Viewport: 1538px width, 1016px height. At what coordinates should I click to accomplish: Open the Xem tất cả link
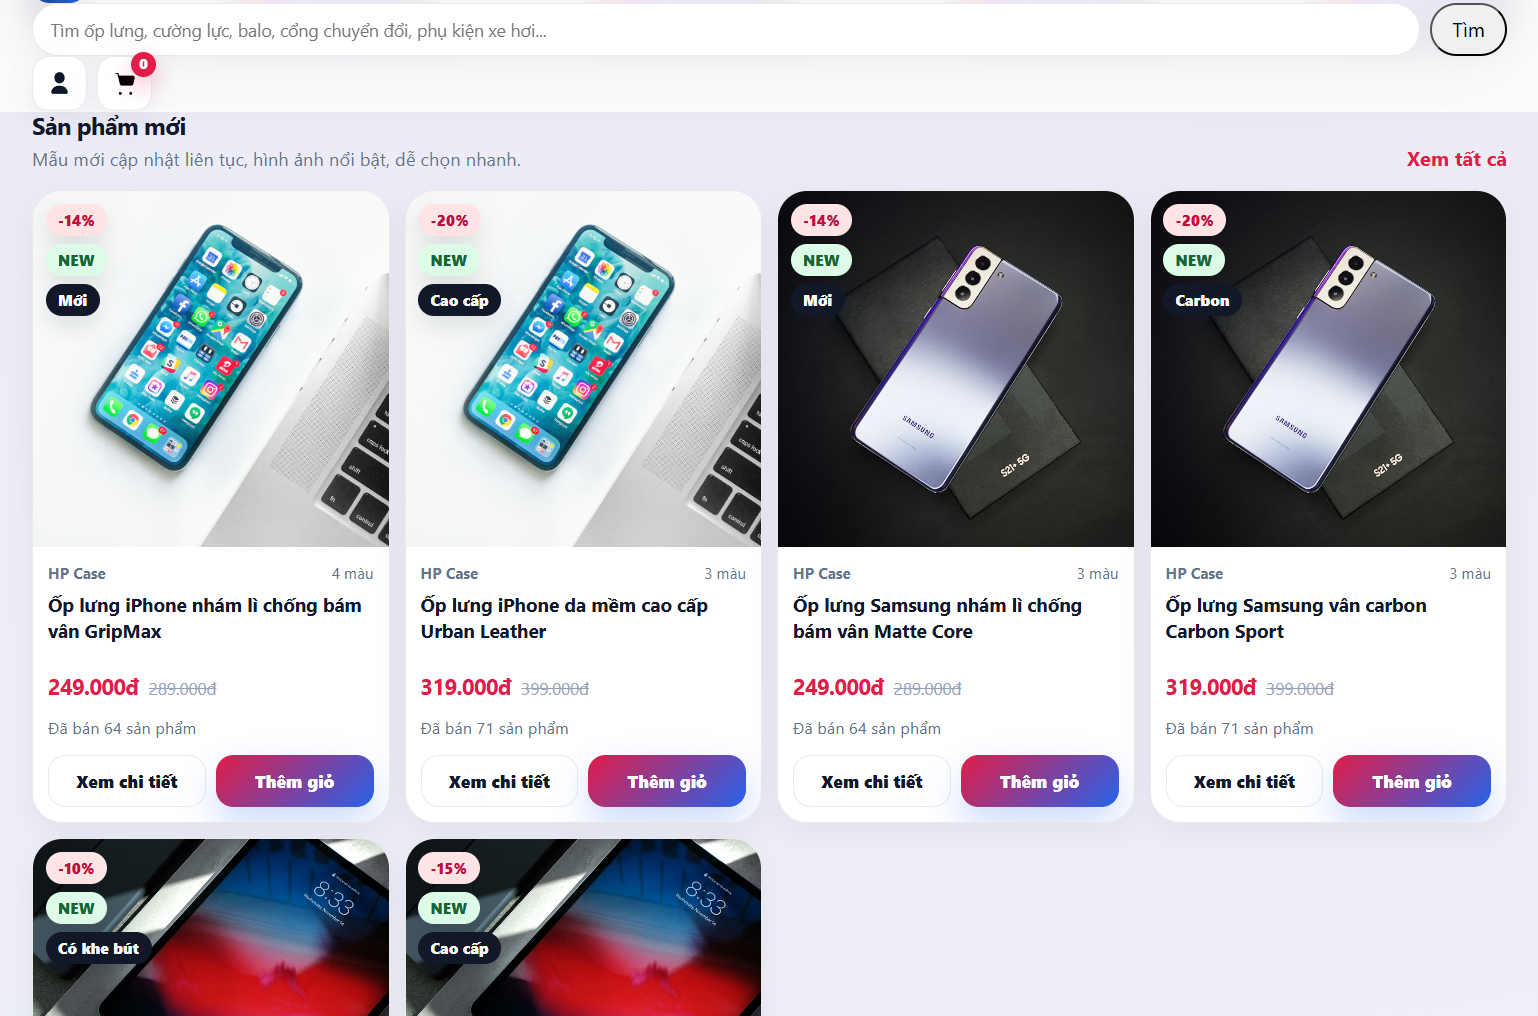[x=1456, y=159]
